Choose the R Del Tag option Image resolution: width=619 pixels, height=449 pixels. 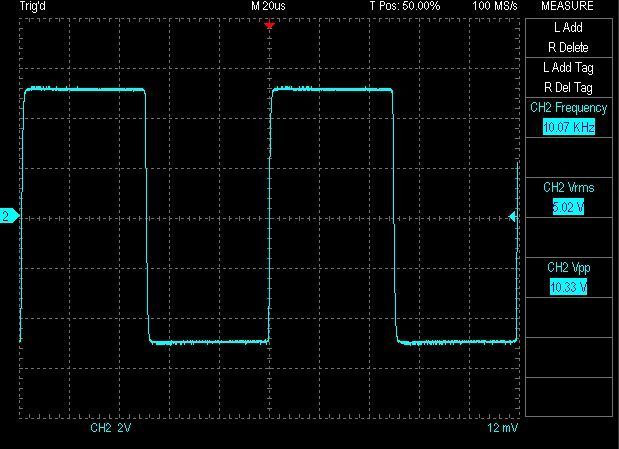tap(568, 87)
